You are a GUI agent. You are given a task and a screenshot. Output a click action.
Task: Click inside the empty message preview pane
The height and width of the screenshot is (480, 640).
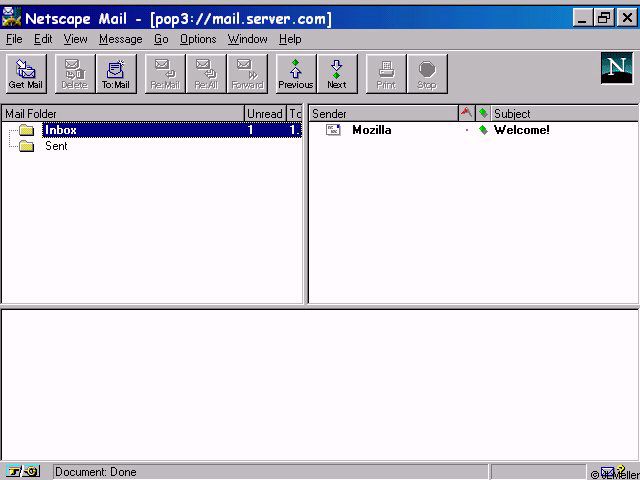[x=320, y=384]
